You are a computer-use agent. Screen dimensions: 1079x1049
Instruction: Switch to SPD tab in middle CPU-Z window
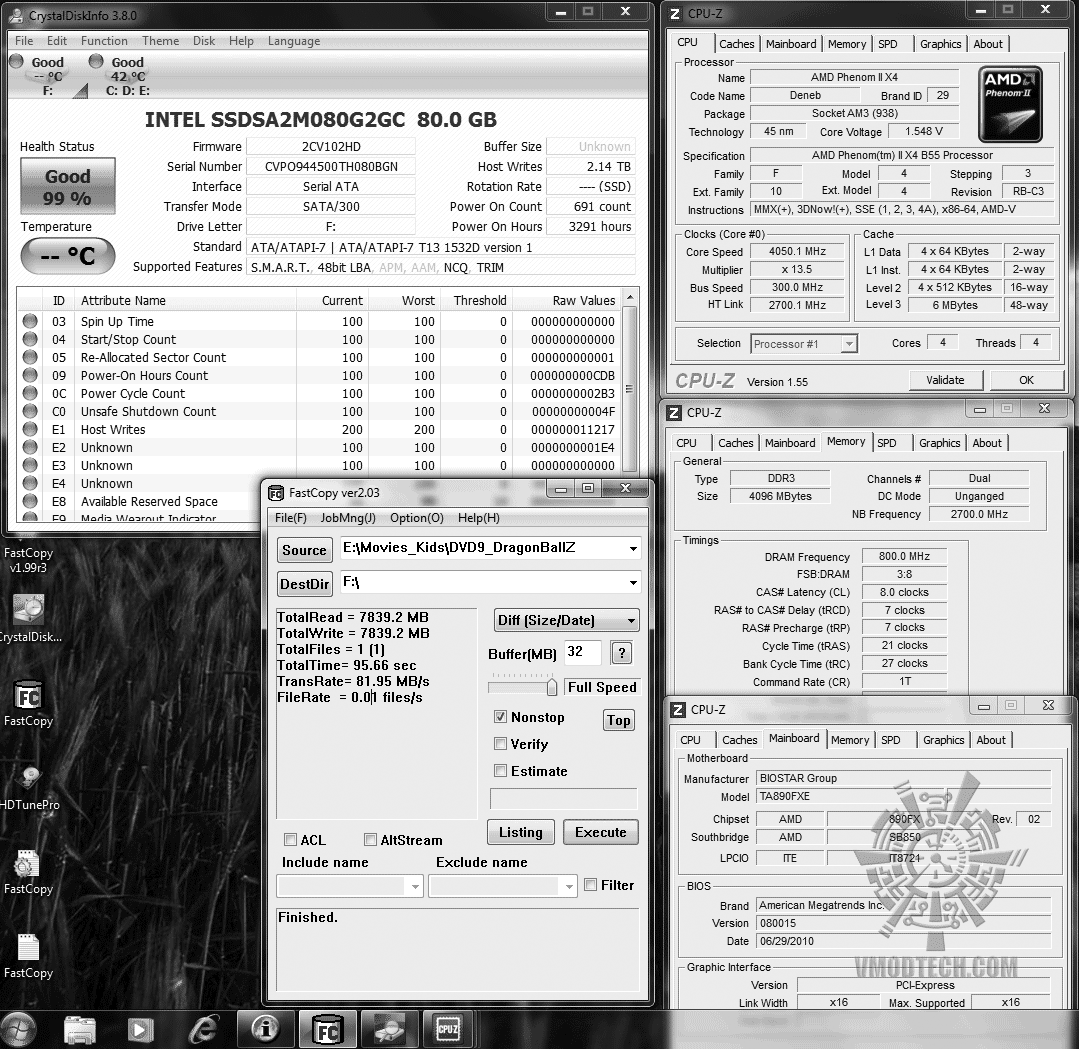886,443
